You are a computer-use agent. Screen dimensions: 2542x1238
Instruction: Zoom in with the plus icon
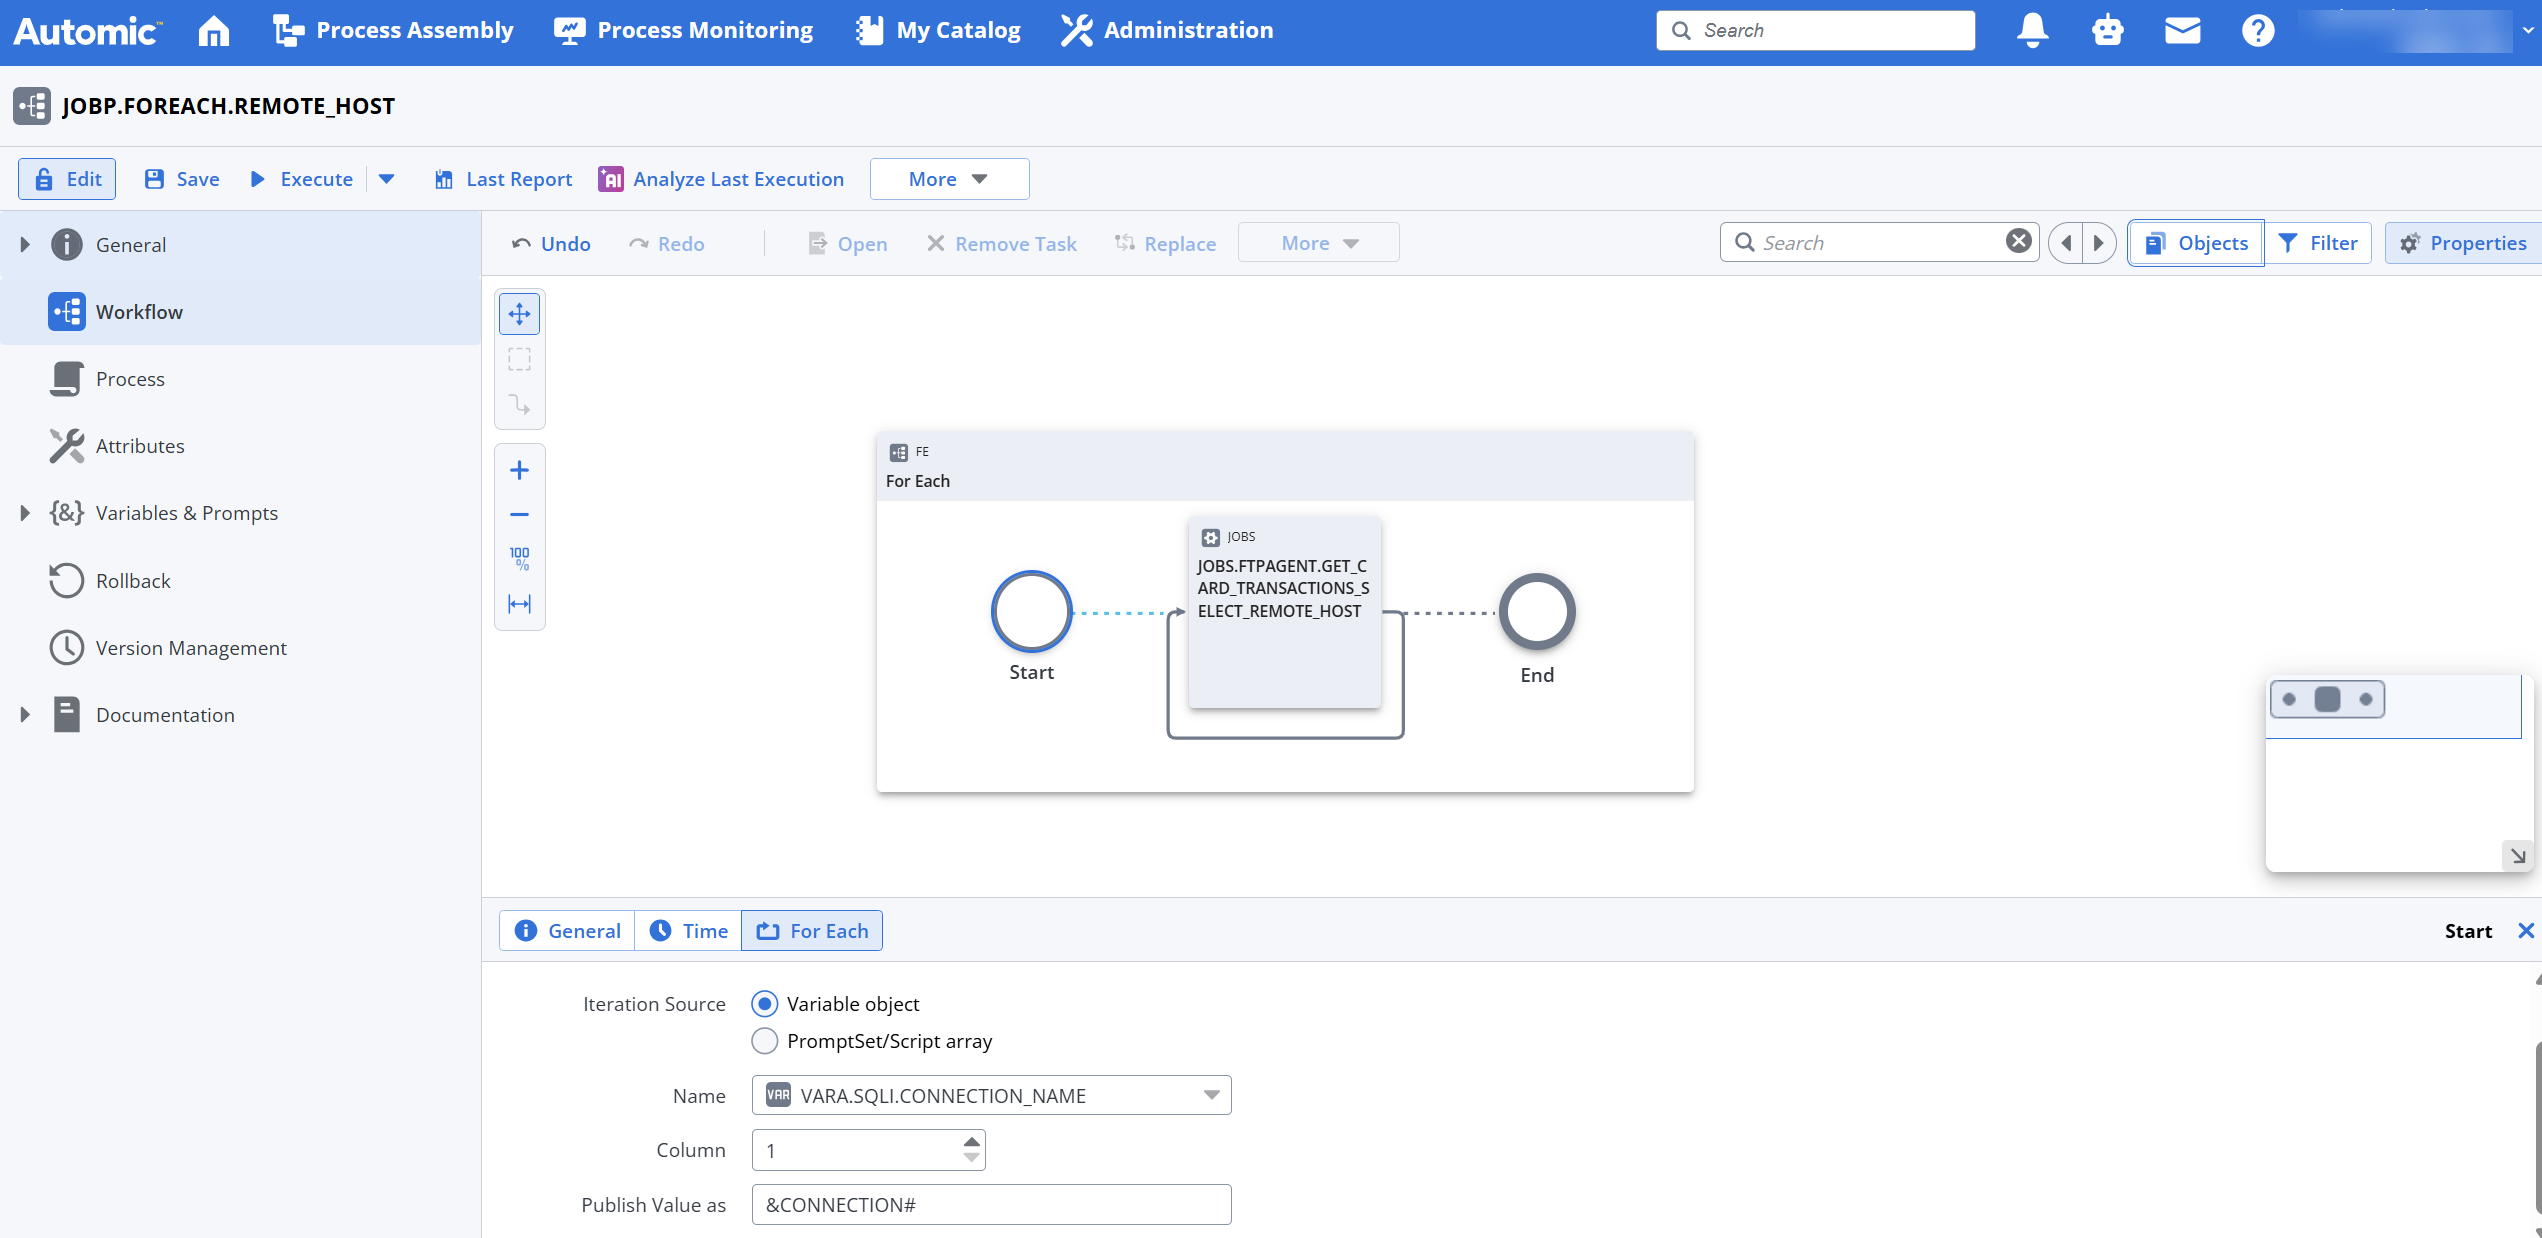tap(519, 470)
